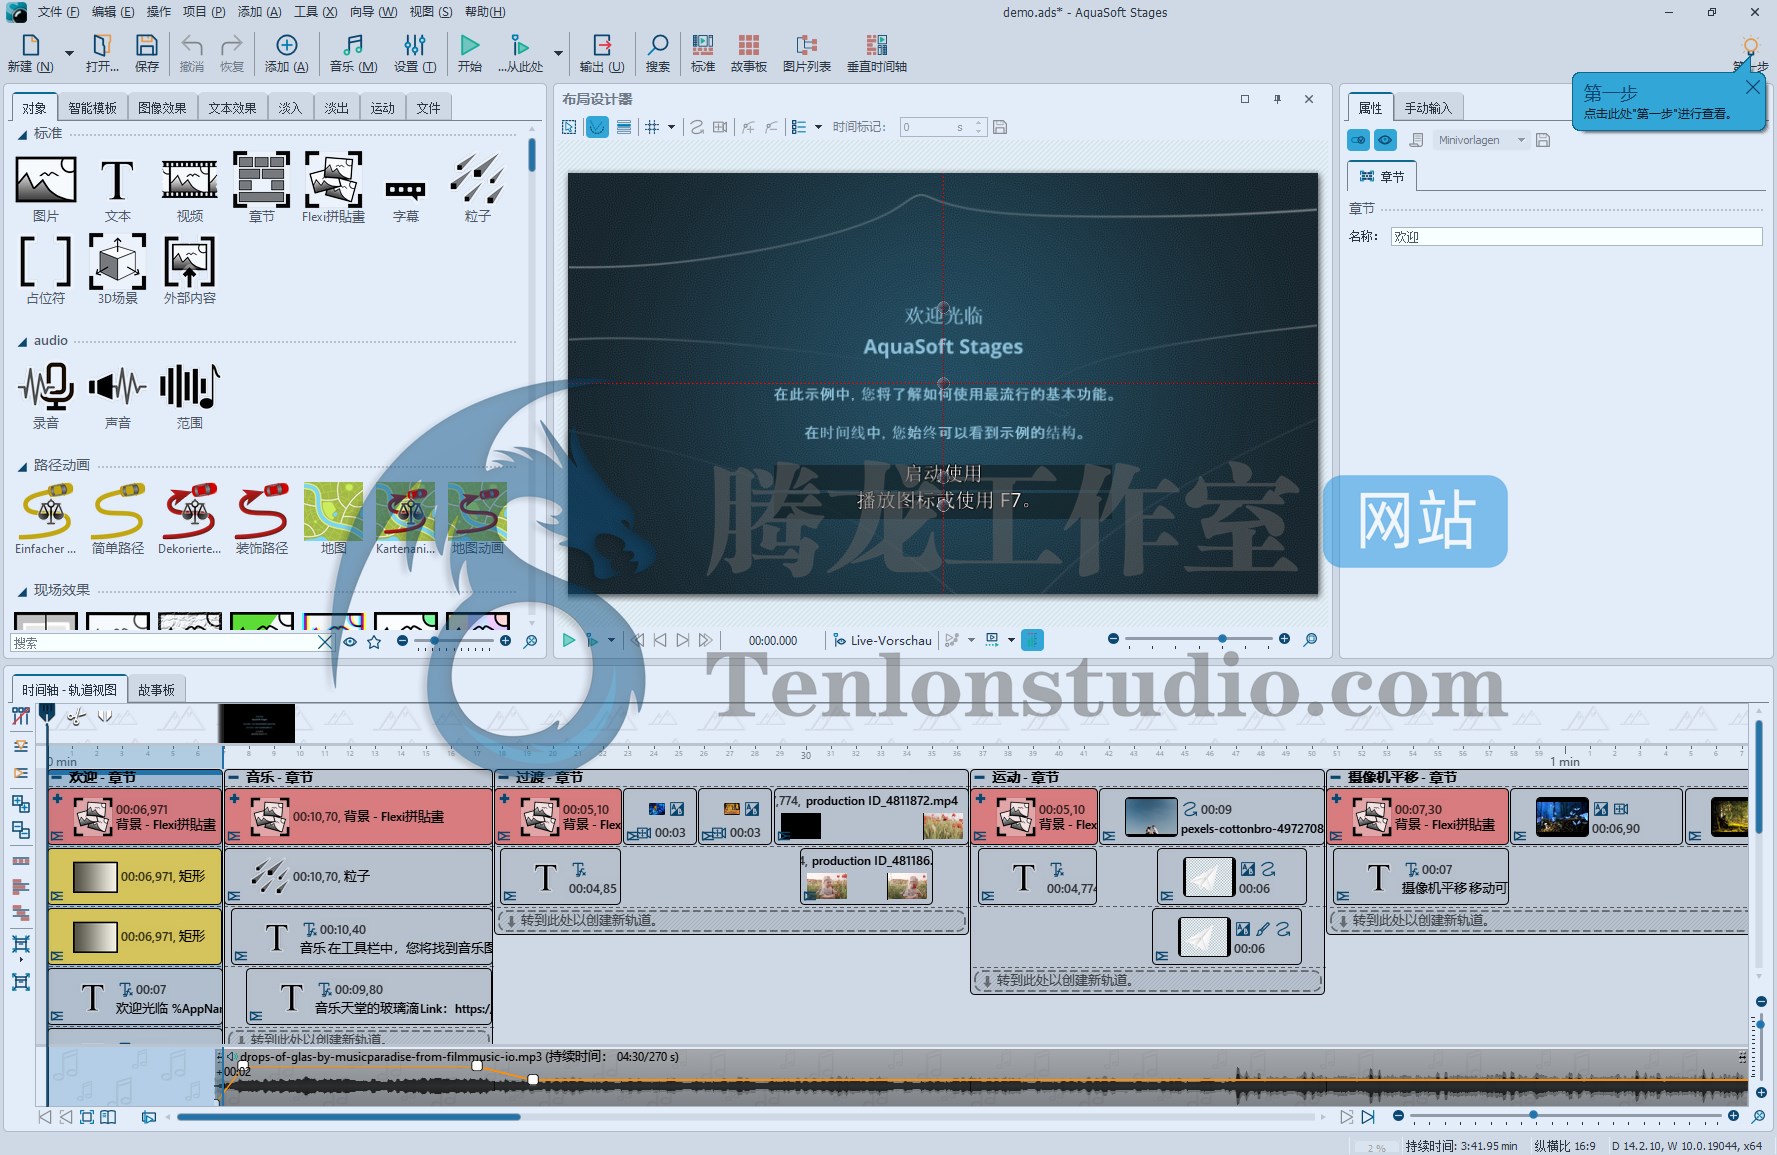1777x1155 pixels.
Task: Click the selection tool in layout designer toolbar
Action: [x=569, y=127]
